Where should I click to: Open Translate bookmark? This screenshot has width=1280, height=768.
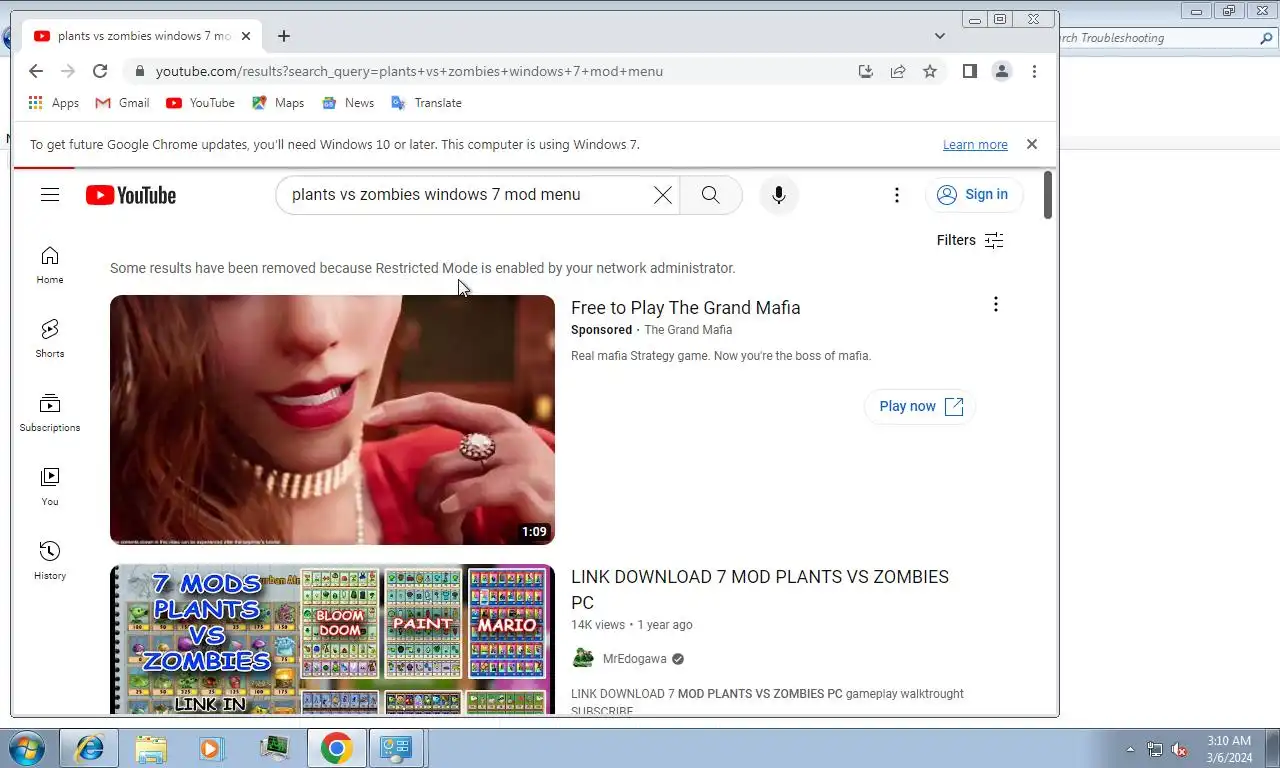[426, 103]
